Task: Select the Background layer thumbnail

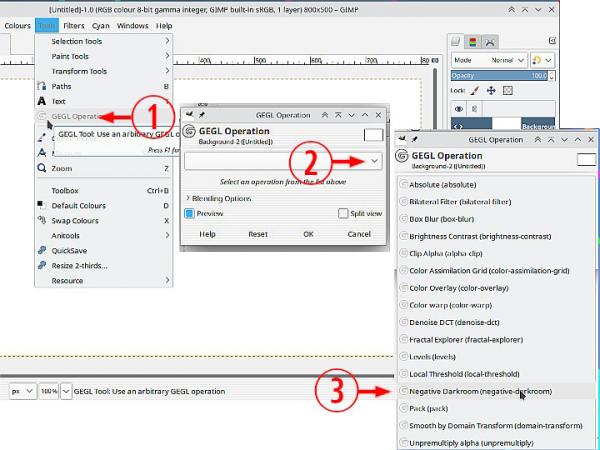Action: point(506,124)
